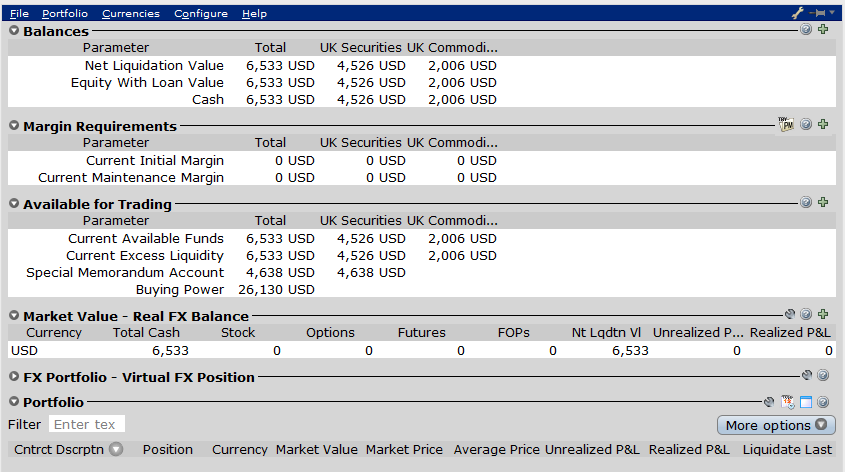
Task: Click the green plus in Available for Trading
Action: point(823,202)
